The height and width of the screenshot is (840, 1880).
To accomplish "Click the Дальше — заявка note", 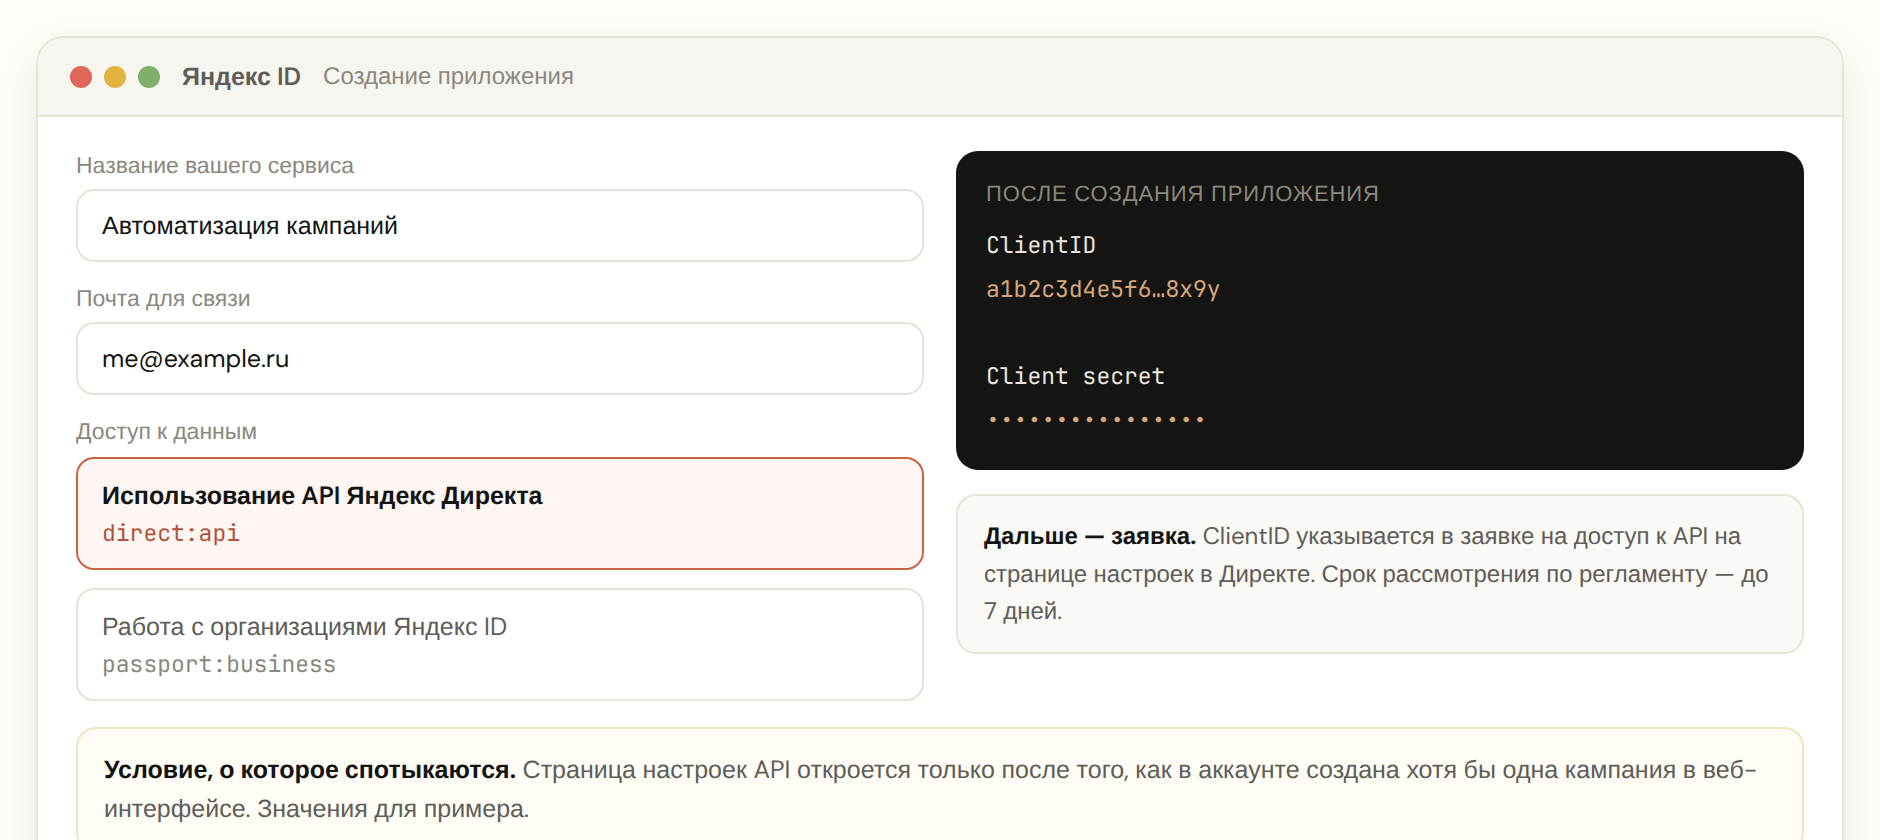I will pyautogui.click(x=1380, y=574).
